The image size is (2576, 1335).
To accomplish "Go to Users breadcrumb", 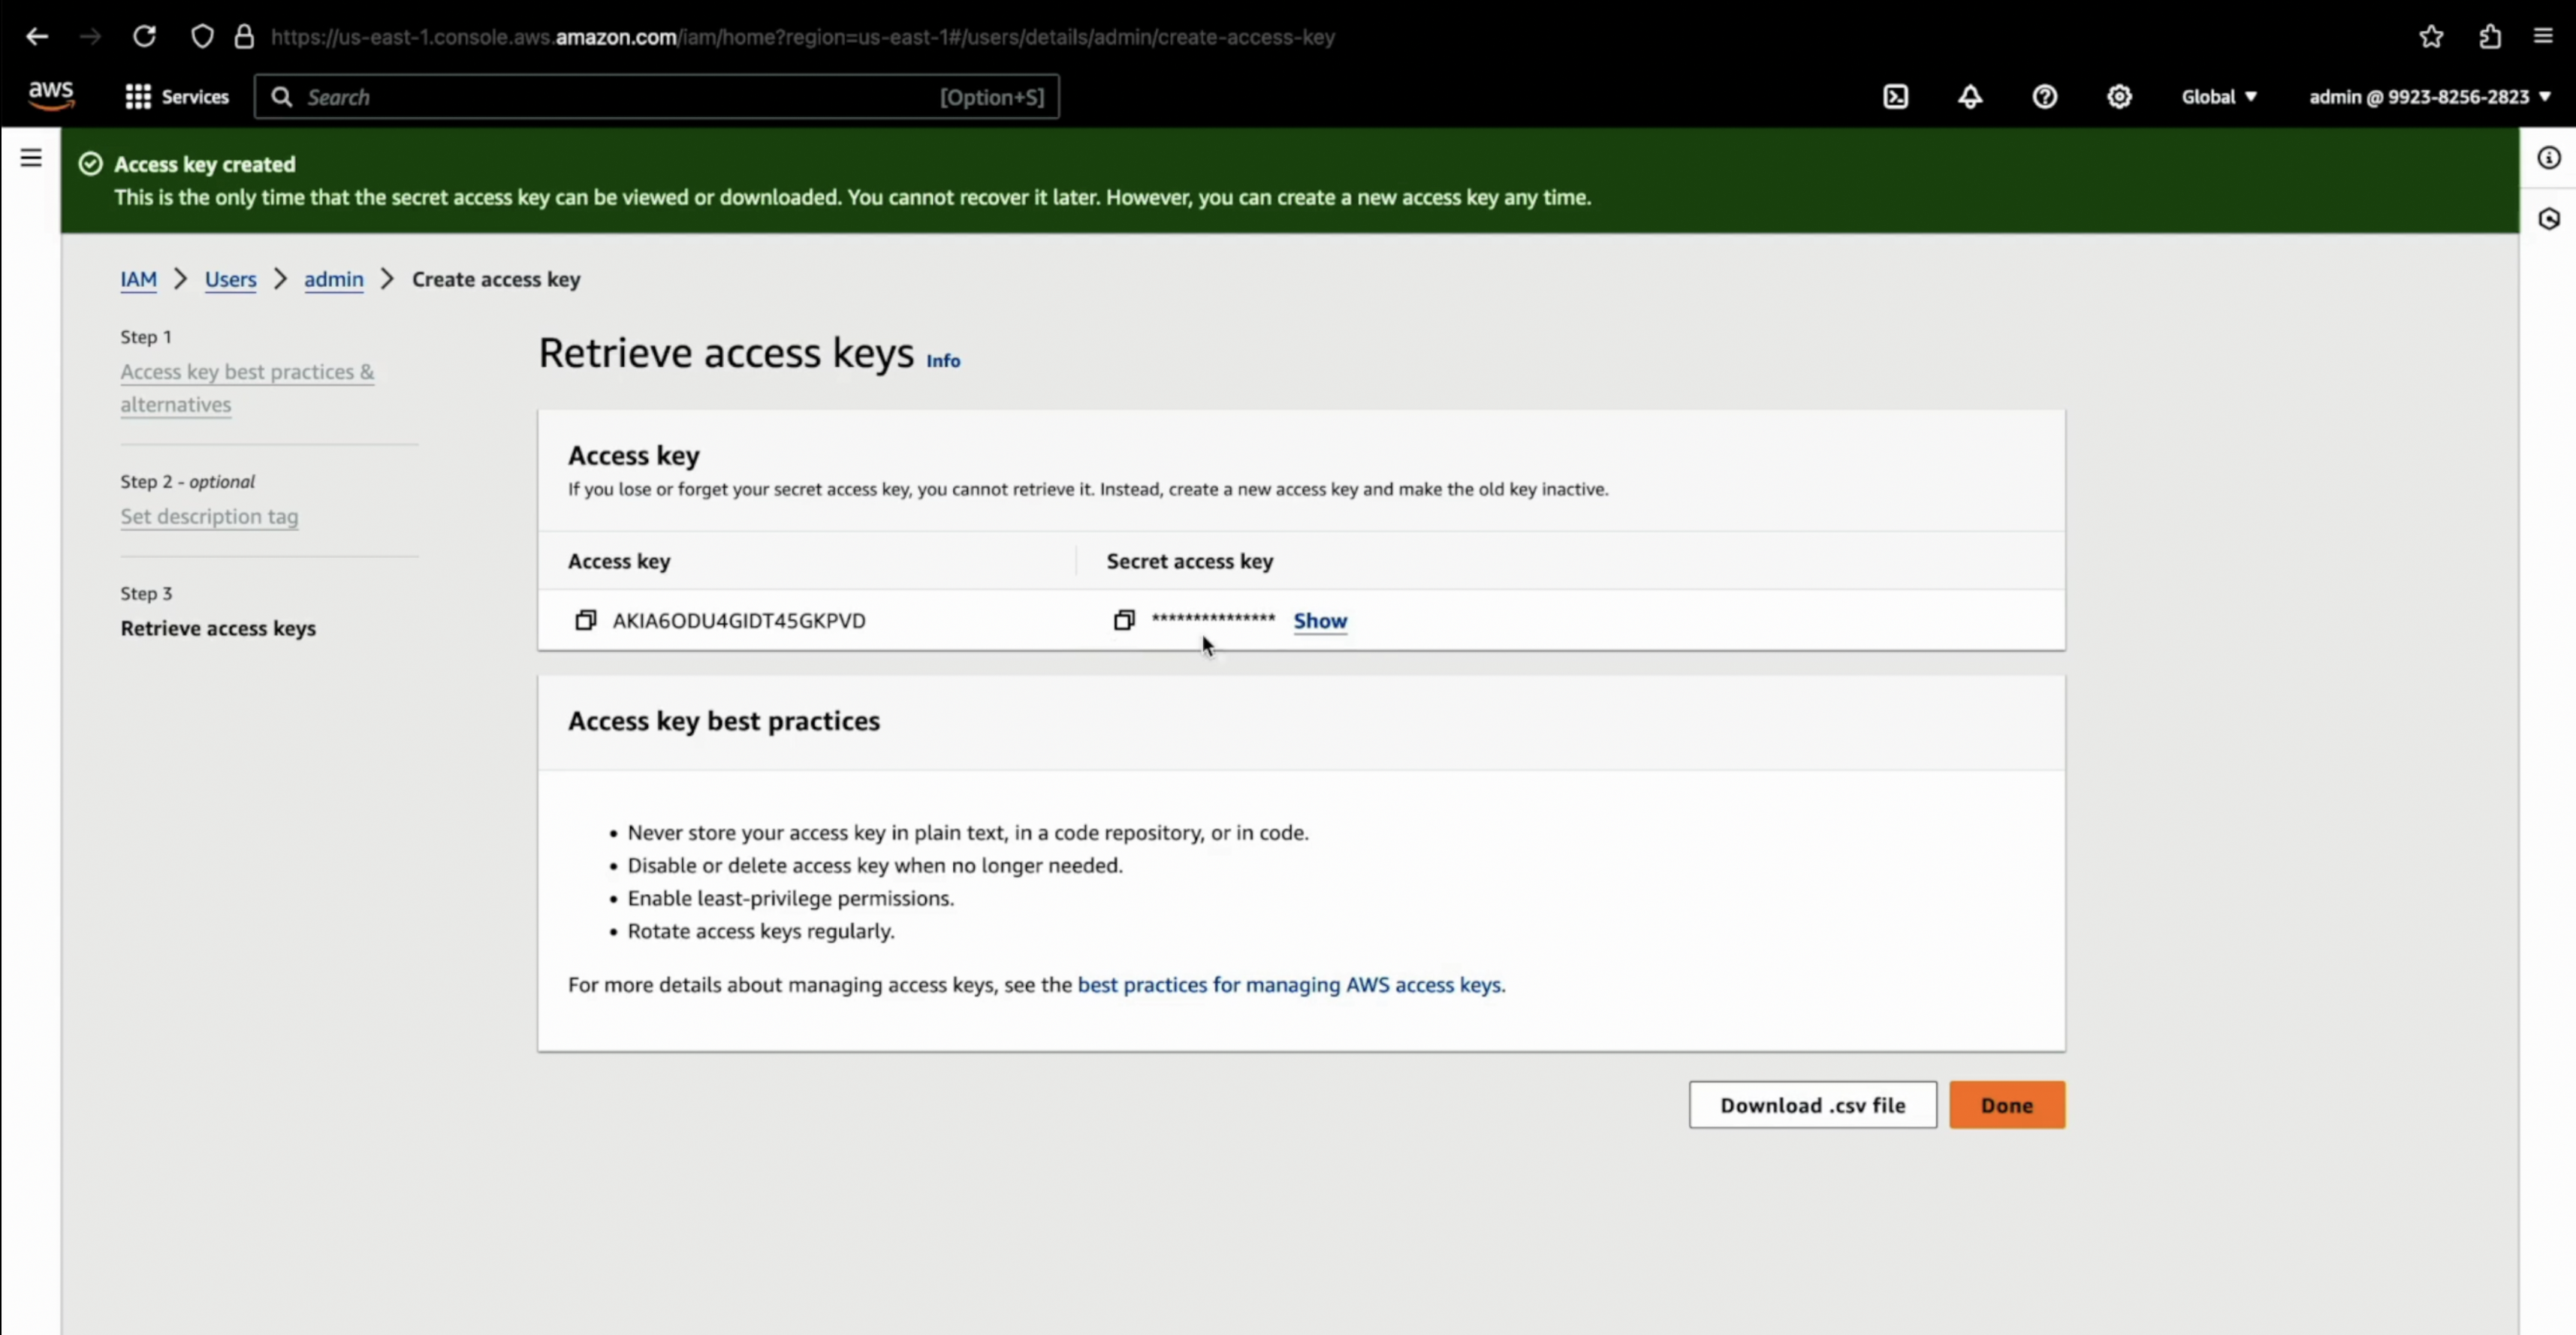I will (x=230, y=279).
